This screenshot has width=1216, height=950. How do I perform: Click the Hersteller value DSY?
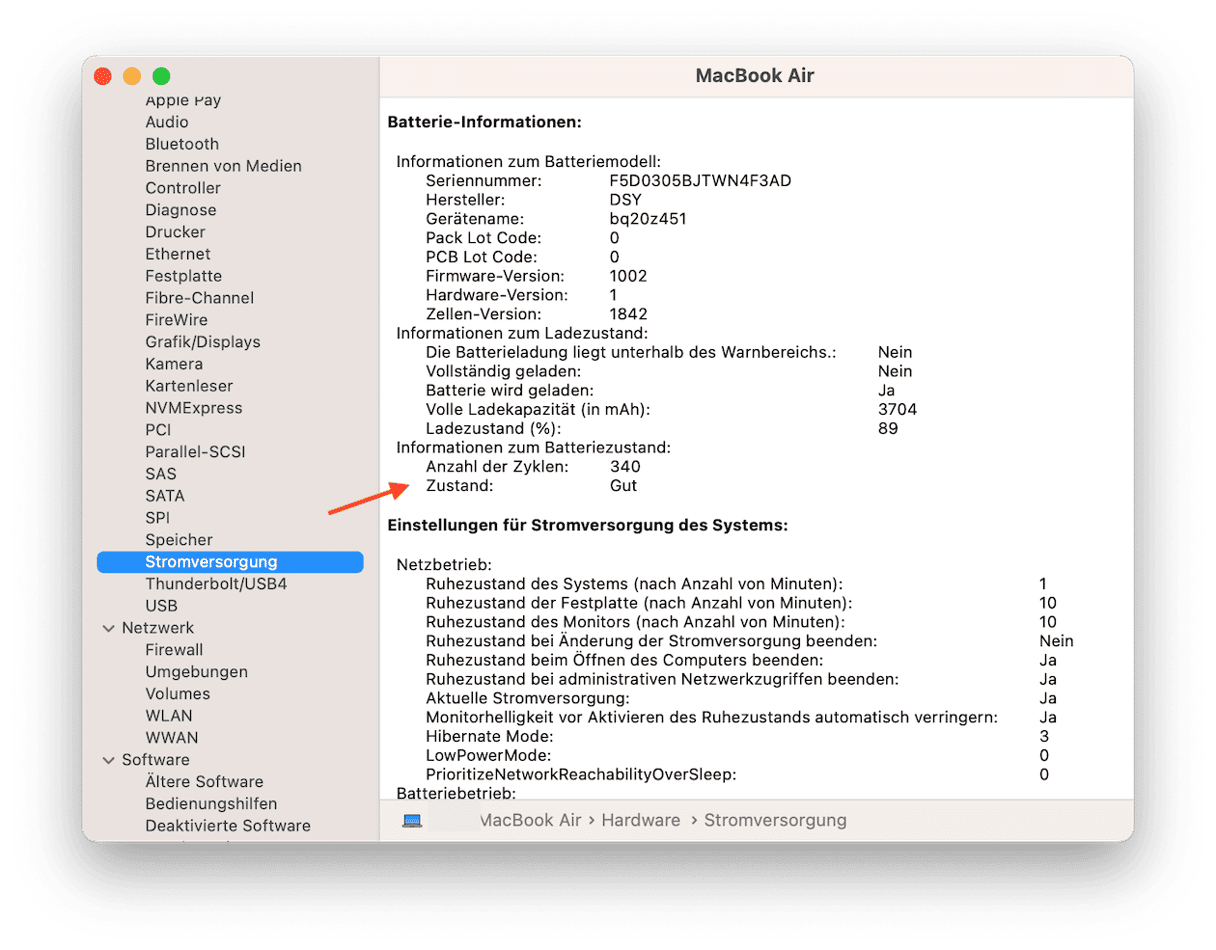coord(625,200)
